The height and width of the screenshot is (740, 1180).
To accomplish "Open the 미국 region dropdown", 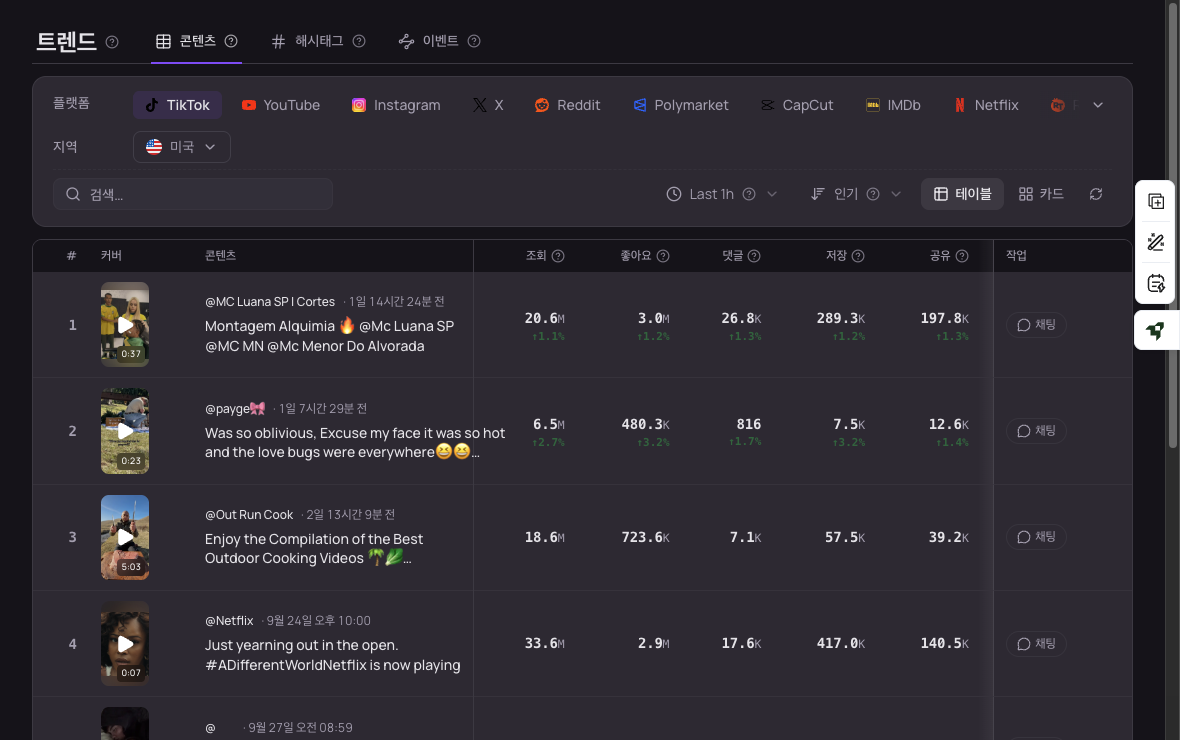I will tap(181, 147).
